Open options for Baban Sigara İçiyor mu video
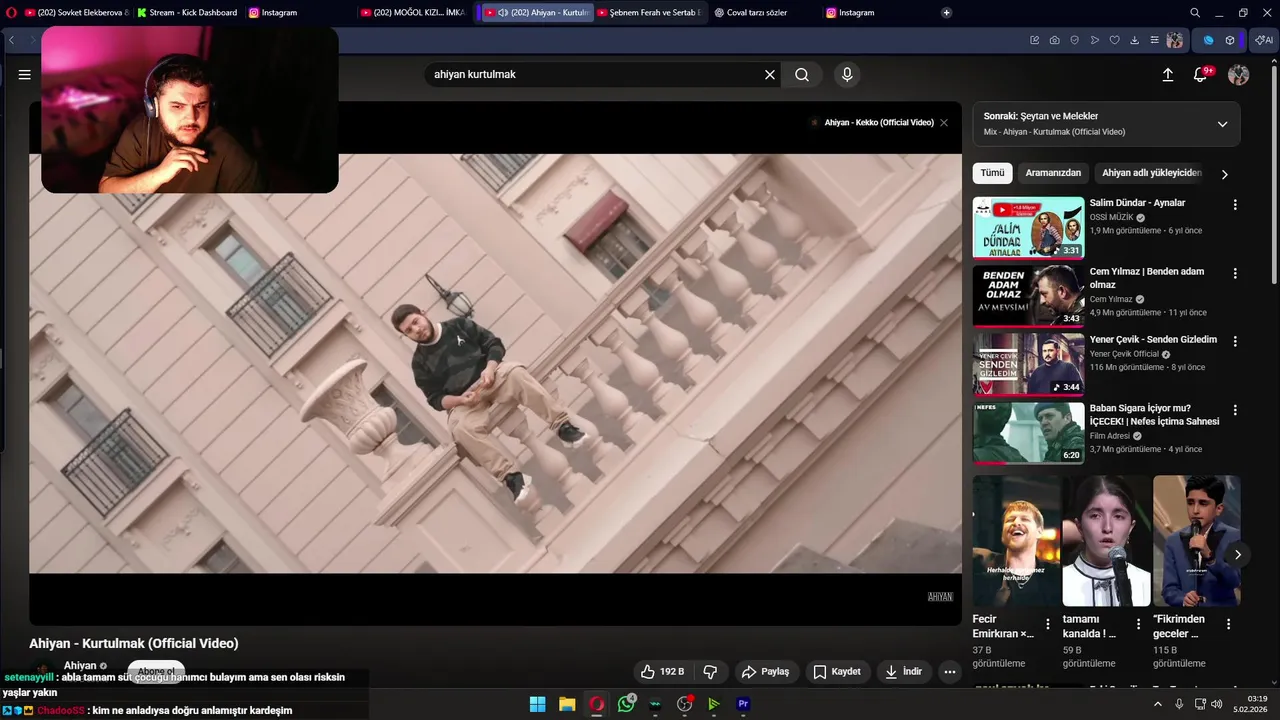This screenshot has height=720, width=1280. click(1235, 410)
